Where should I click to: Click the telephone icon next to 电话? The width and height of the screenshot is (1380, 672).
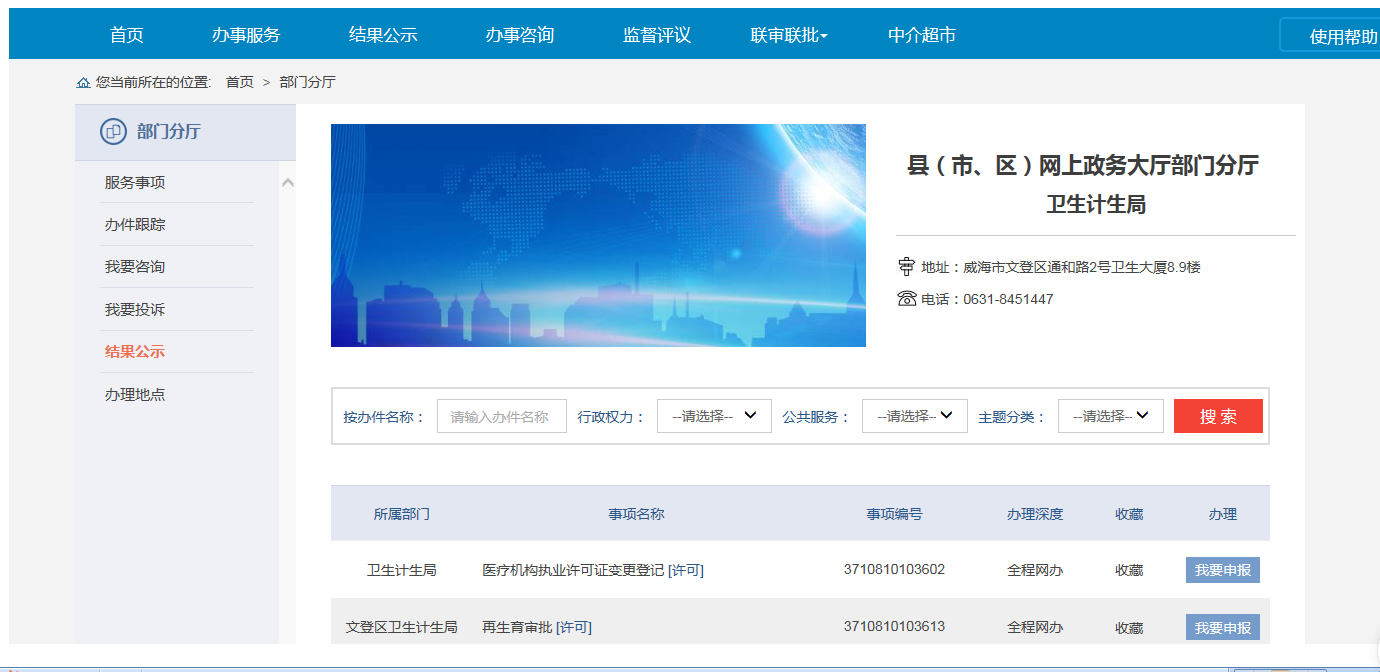(906, 299)
